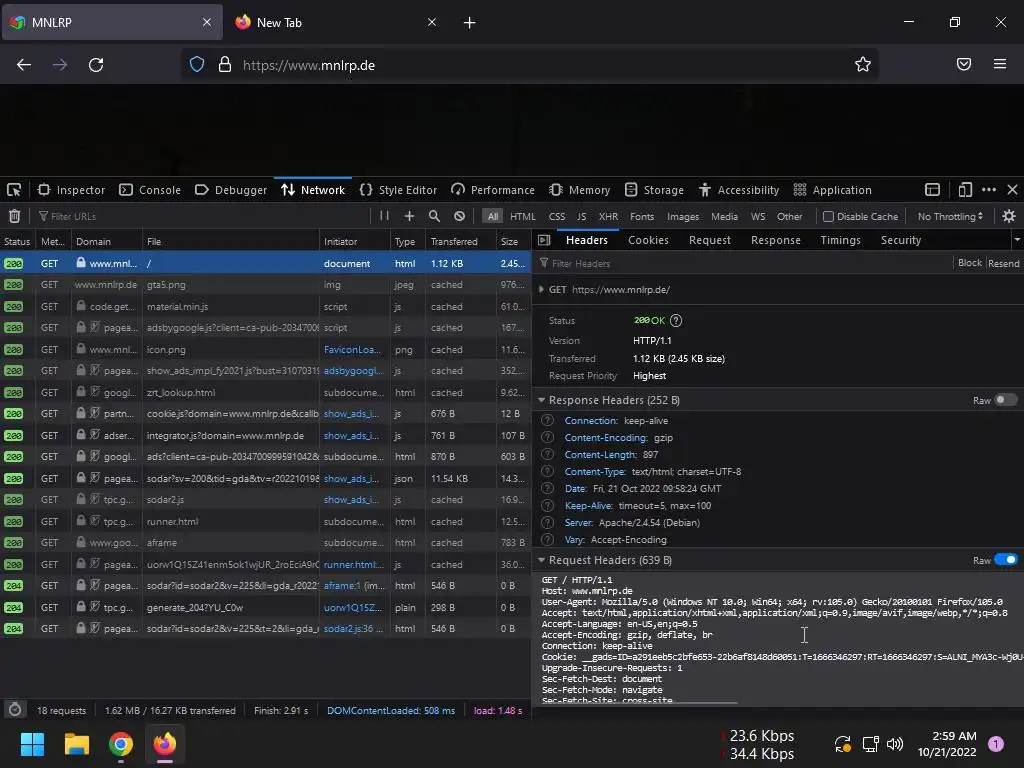Clear the network log with trash icon
The width and height of the screenshot is (1024, 768).
pyautogui.click(x=14, y=216)
